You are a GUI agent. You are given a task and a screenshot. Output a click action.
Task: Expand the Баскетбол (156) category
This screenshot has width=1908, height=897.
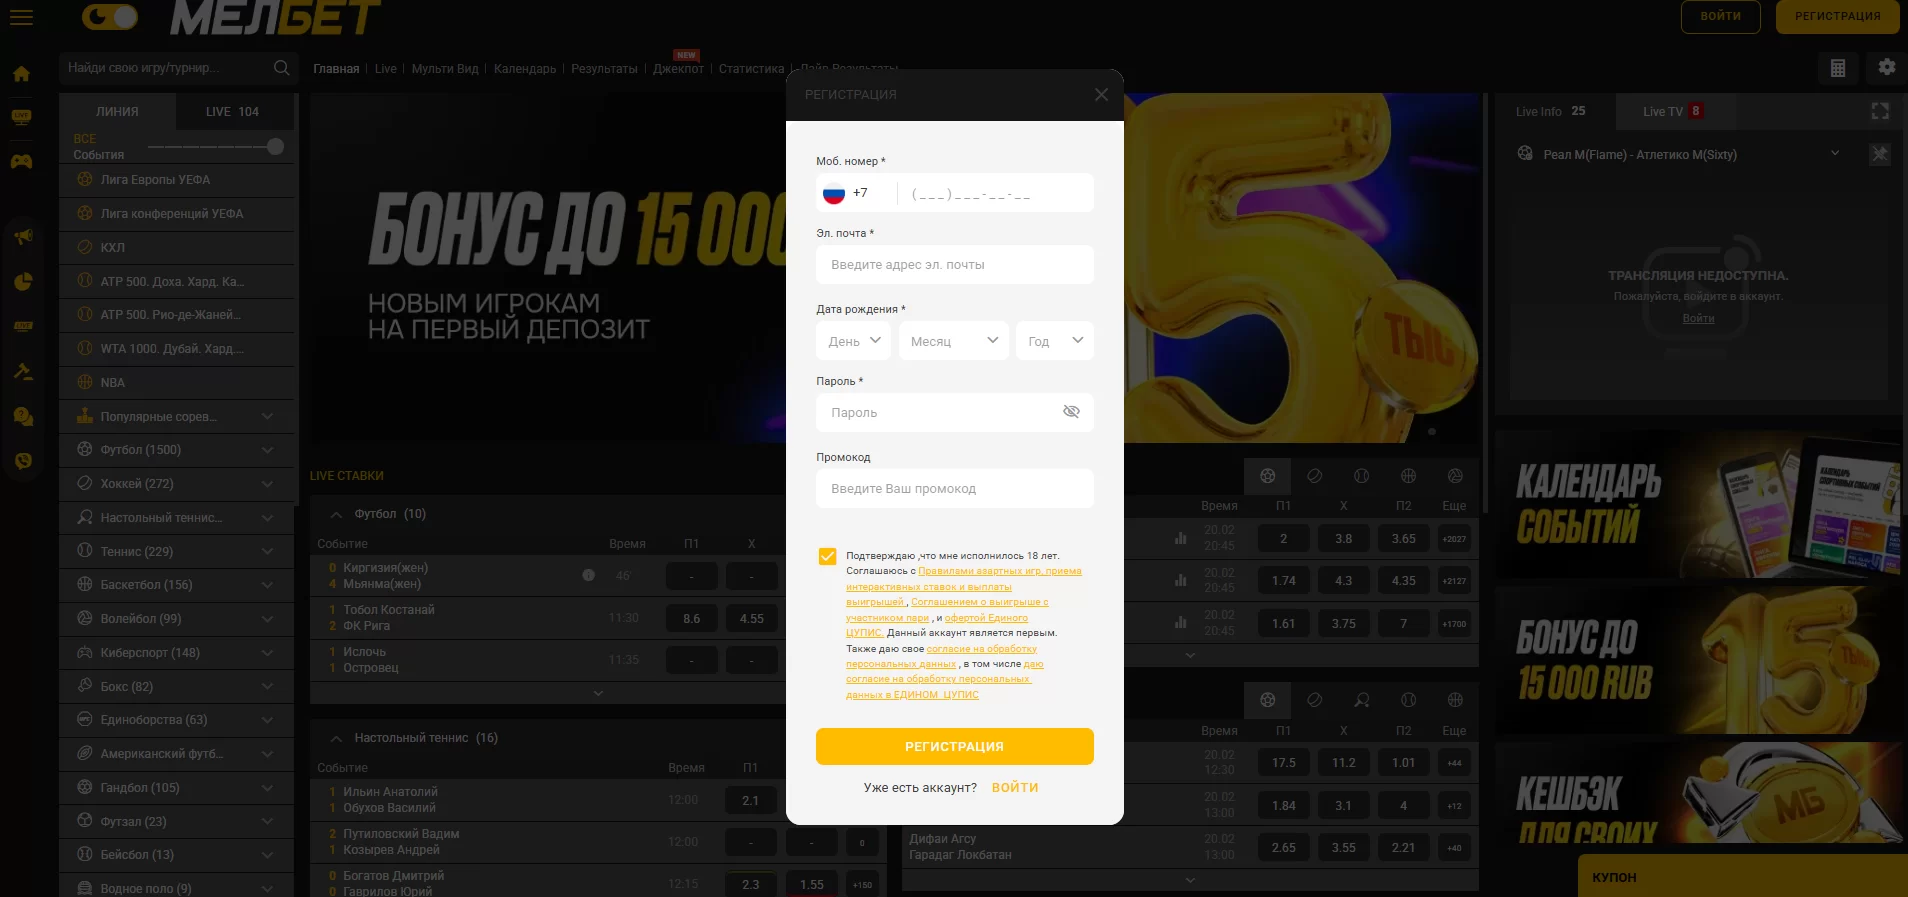click(x=177, y=585)
